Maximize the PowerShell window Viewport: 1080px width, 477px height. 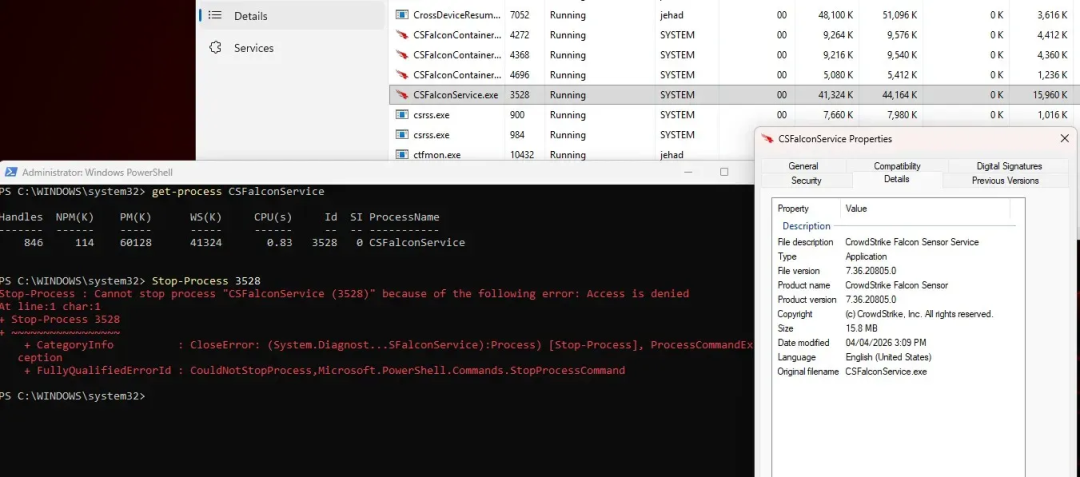[x=724, y=172]
